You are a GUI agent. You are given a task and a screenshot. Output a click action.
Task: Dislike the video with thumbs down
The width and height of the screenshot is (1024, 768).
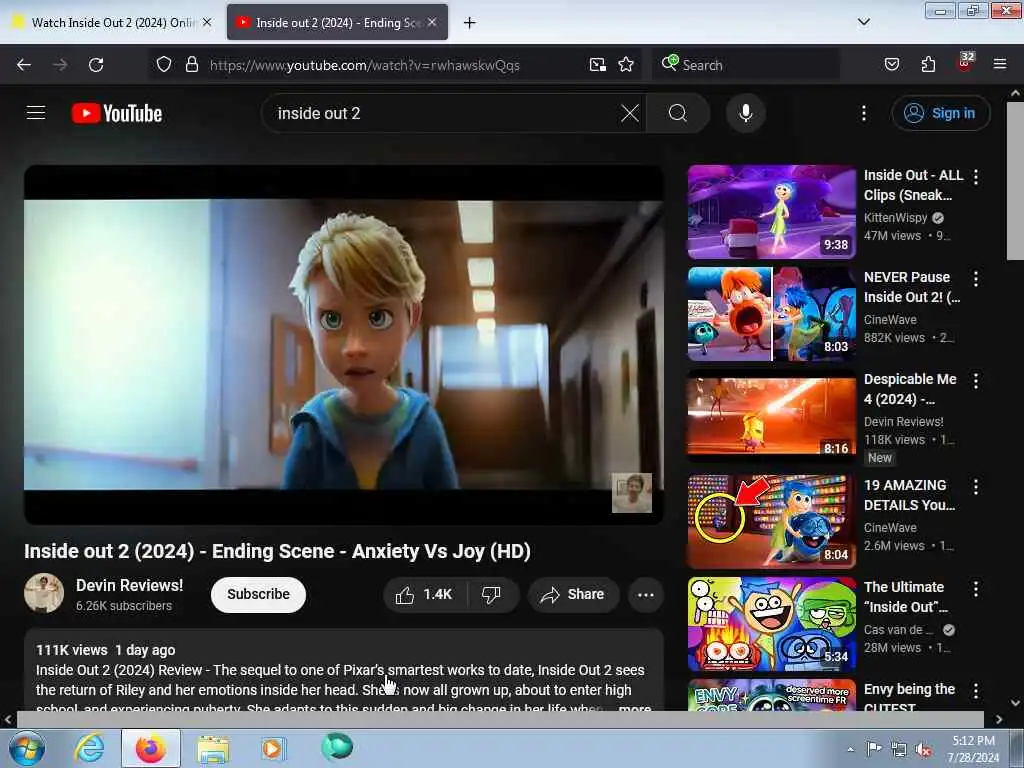pyautogui.click(x=492, y=594)
